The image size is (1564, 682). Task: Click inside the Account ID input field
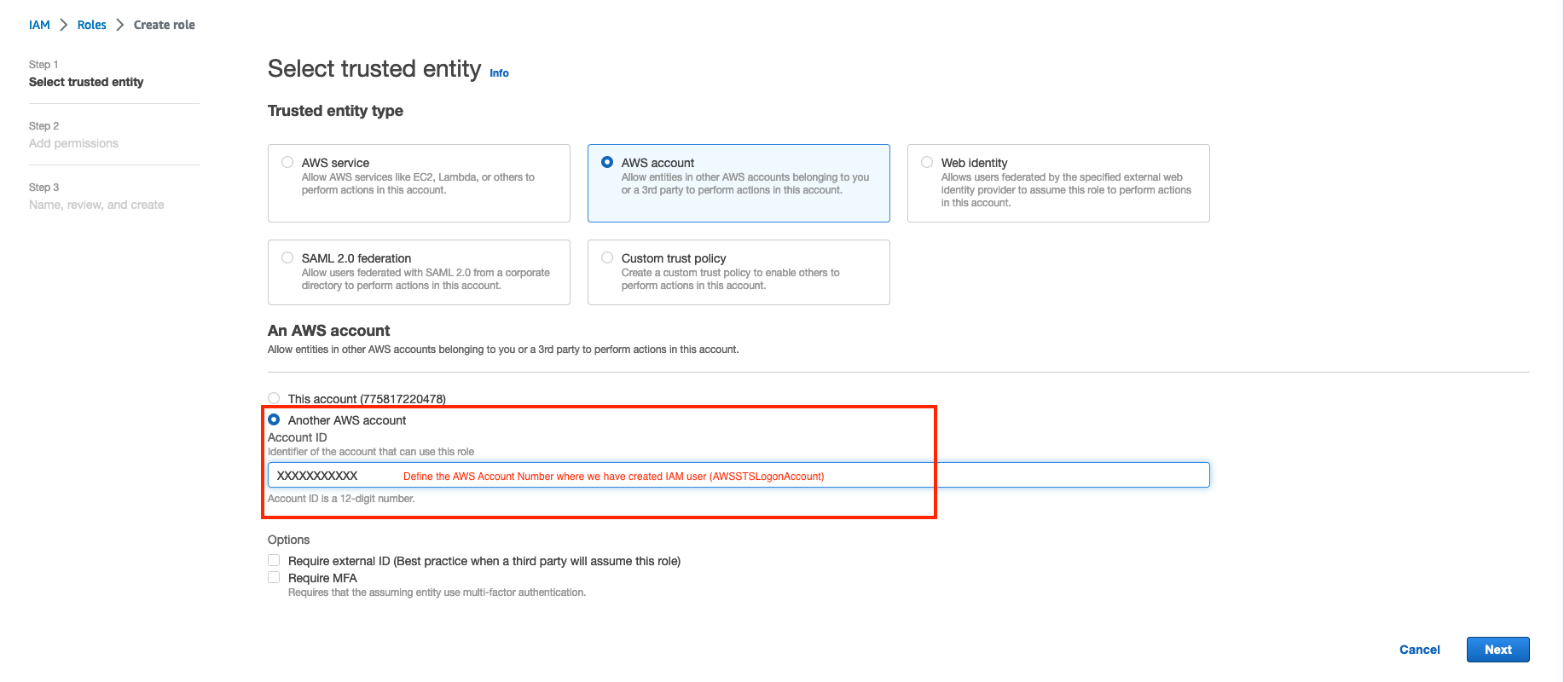(600, 474)
